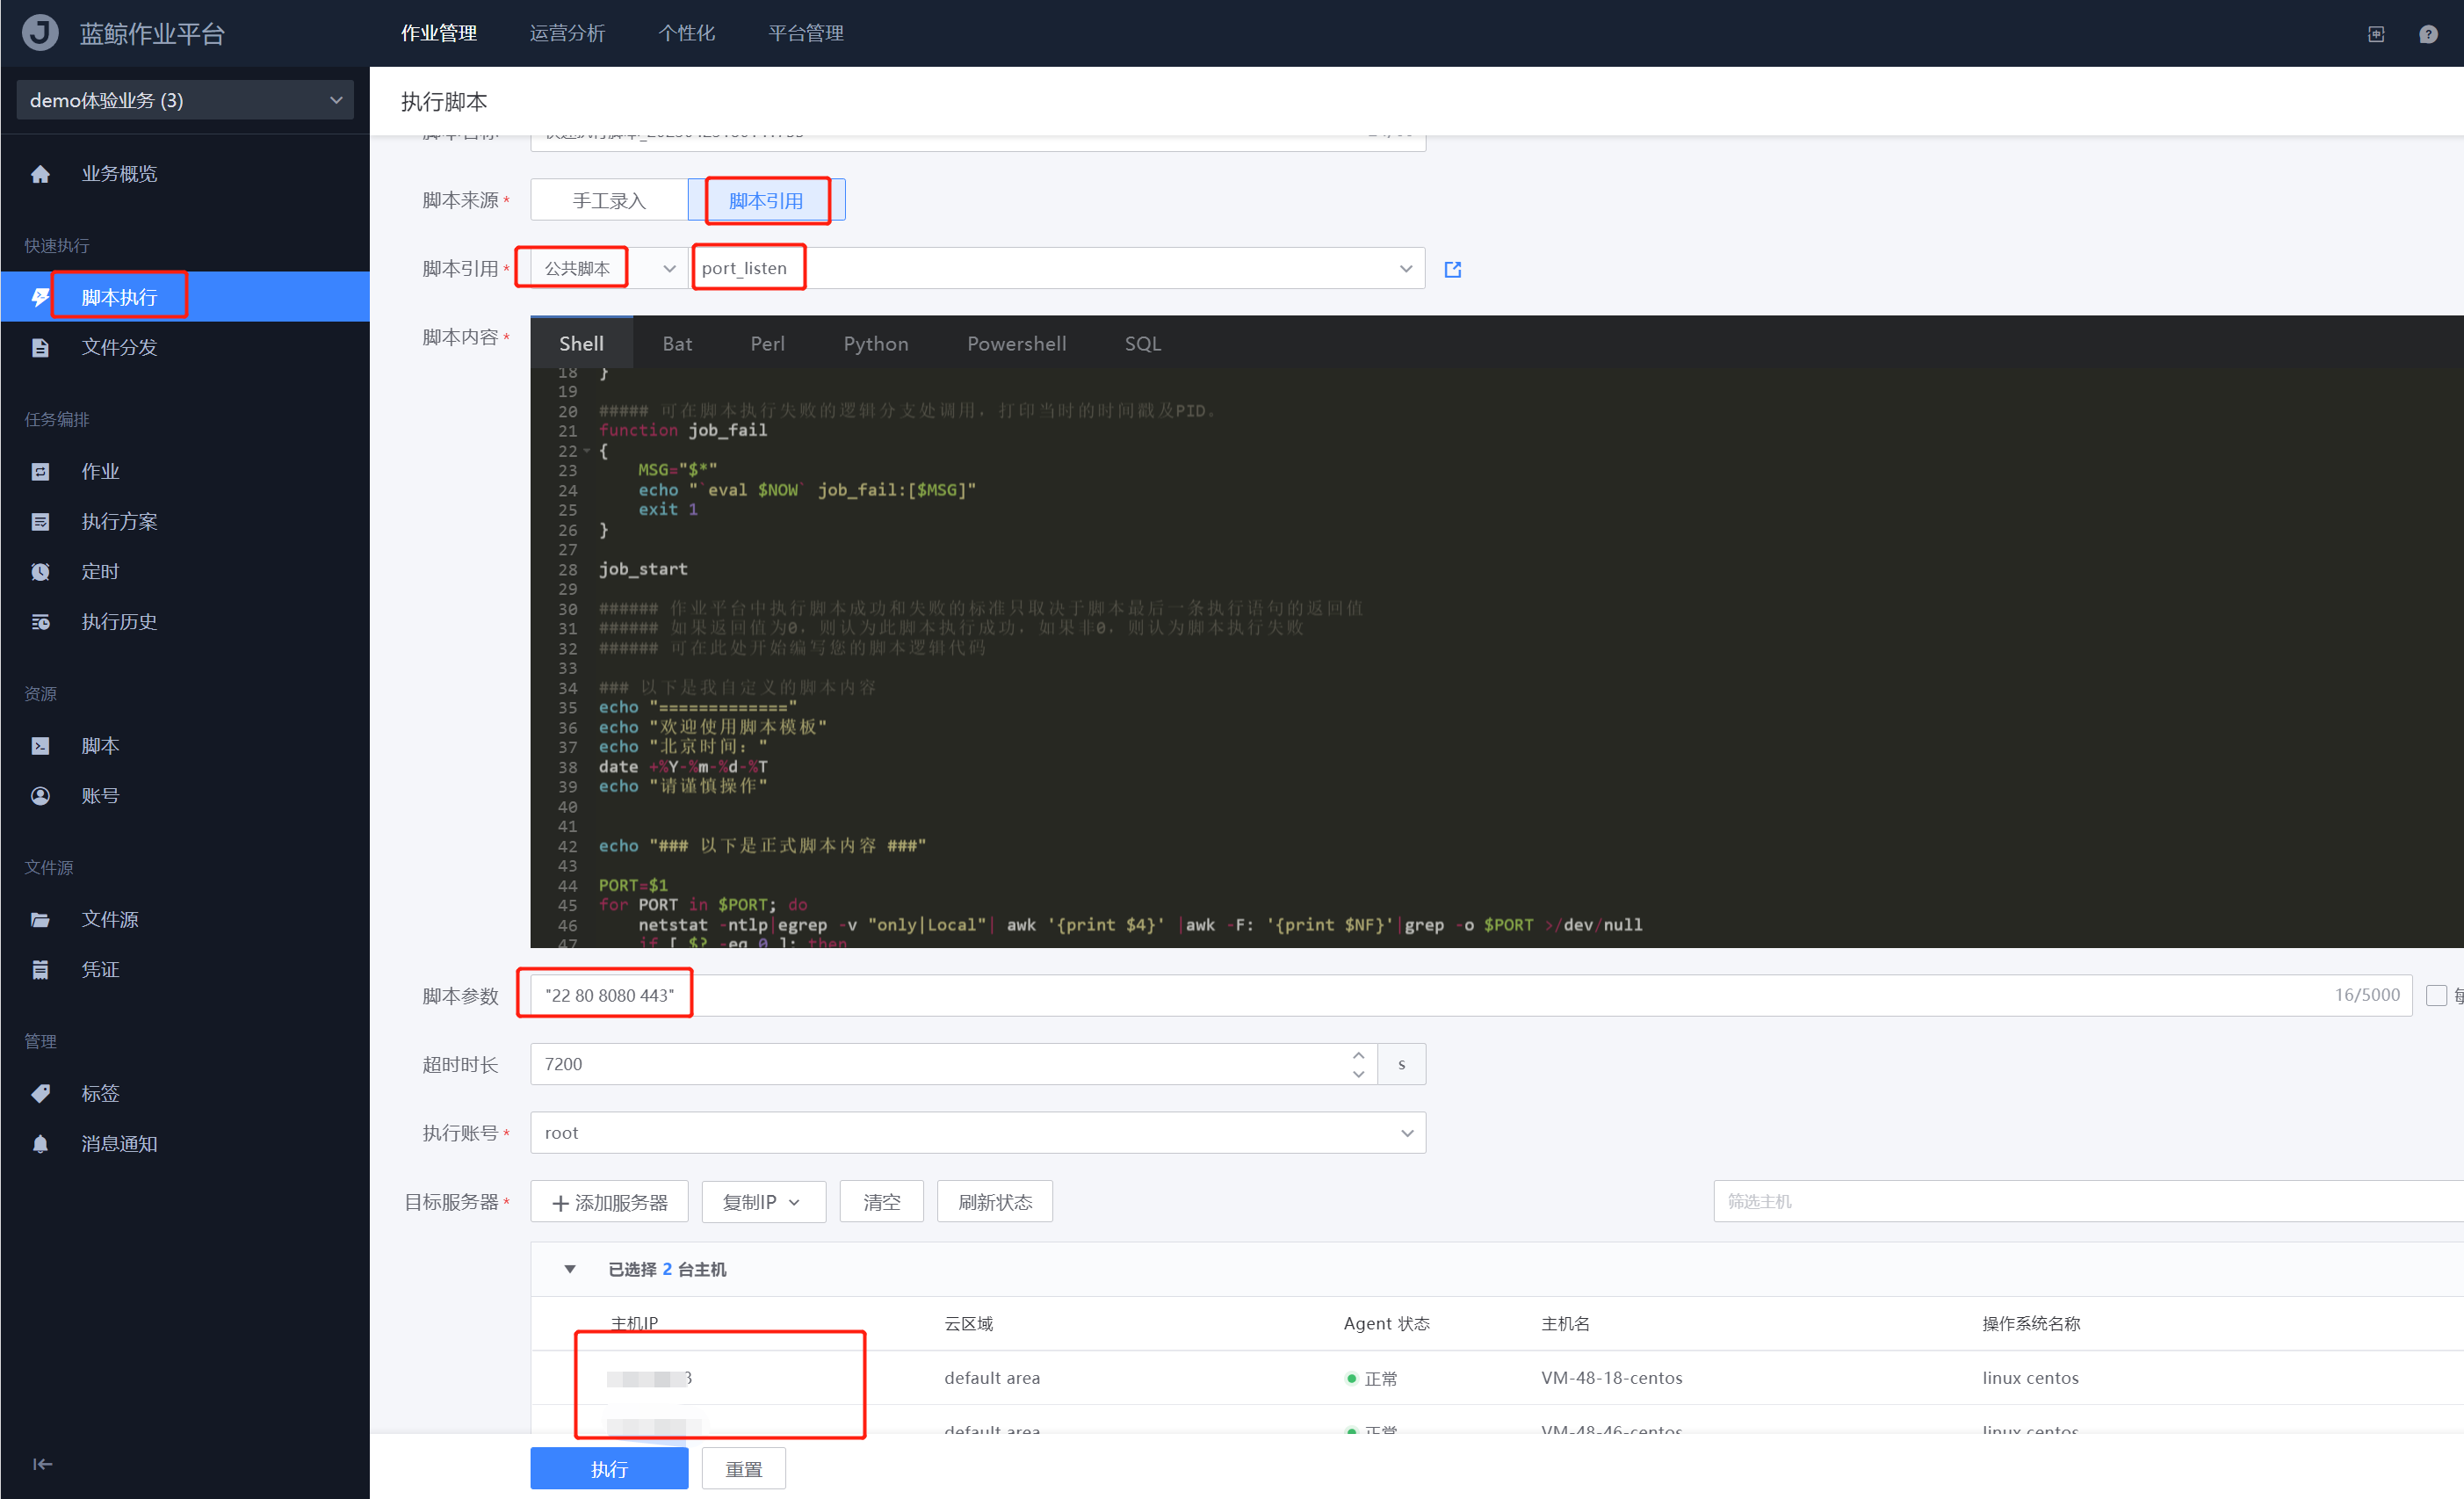
Task: Open 执行方案 in the sidebar
Action: pos(119,522)
